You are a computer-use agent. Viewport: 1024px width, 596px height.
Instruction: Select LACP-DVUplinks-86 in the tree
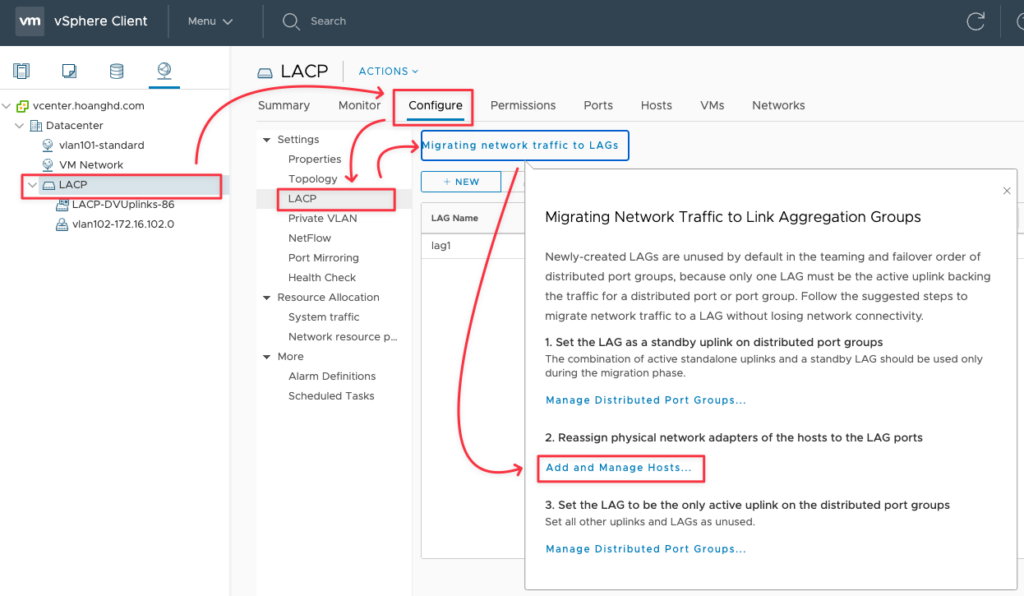coord(123,204)
